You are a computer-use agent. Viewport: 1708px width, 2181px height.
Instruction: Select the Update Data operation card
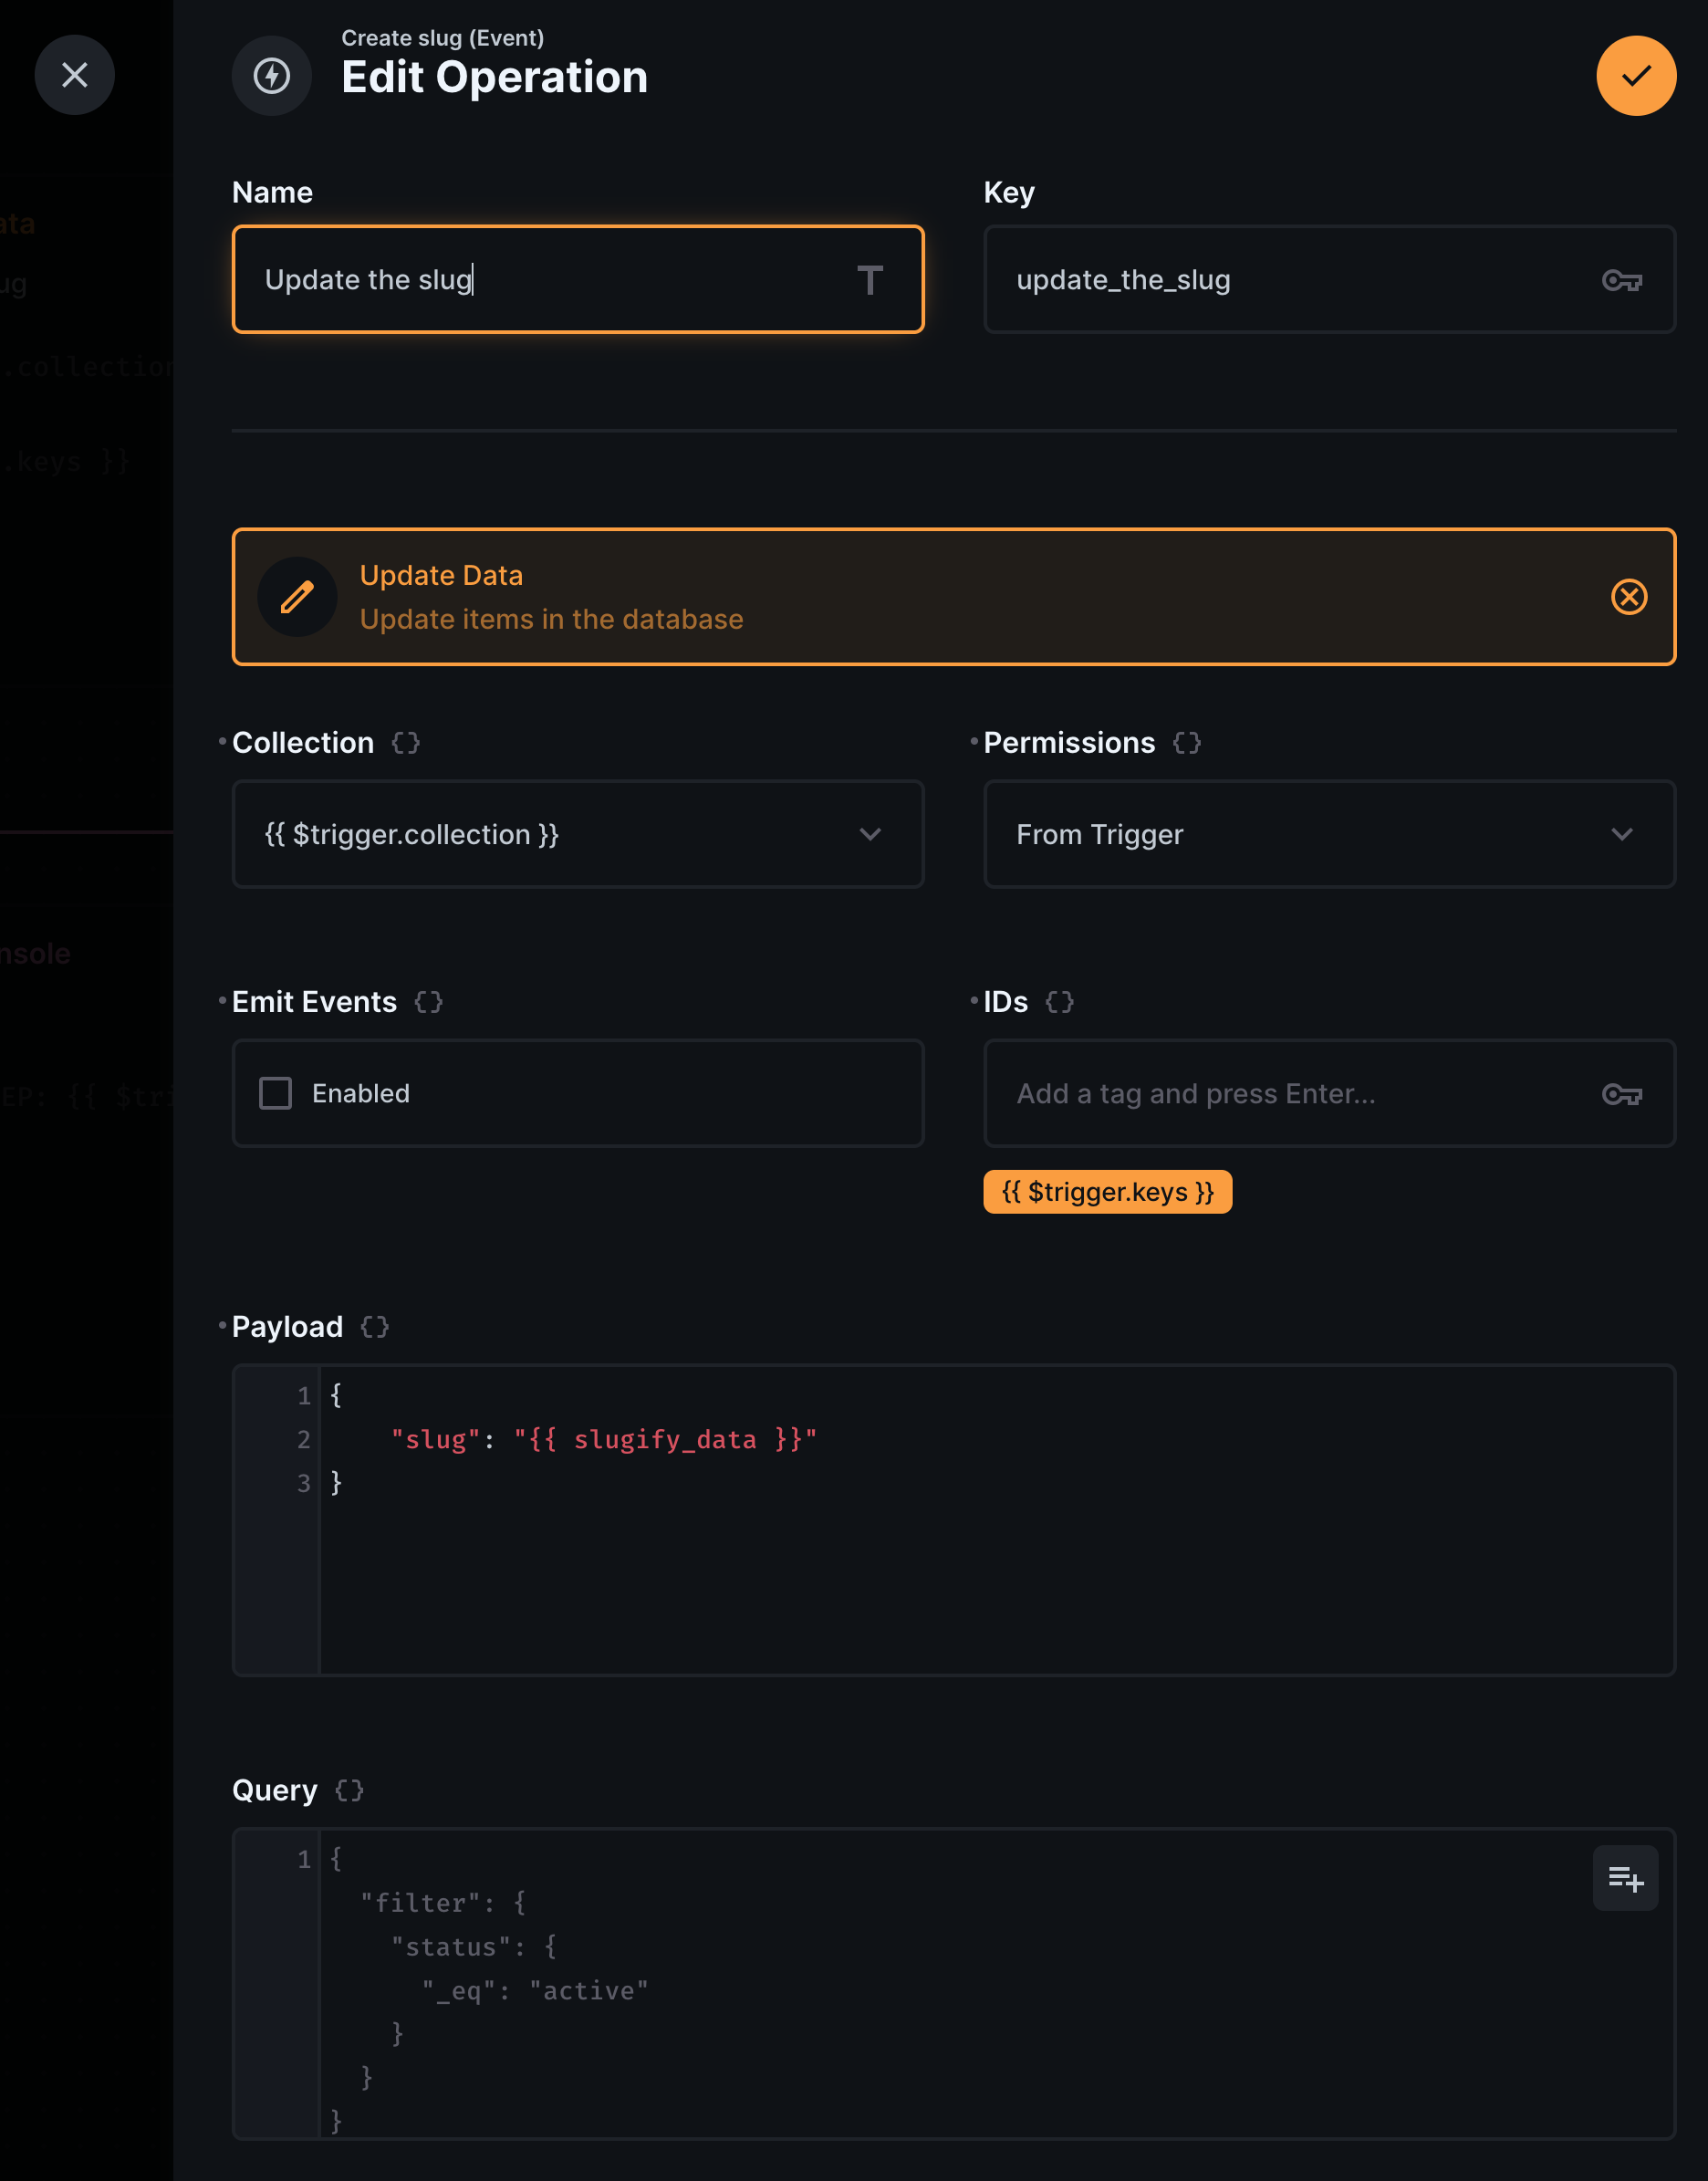tap(954, 597)
